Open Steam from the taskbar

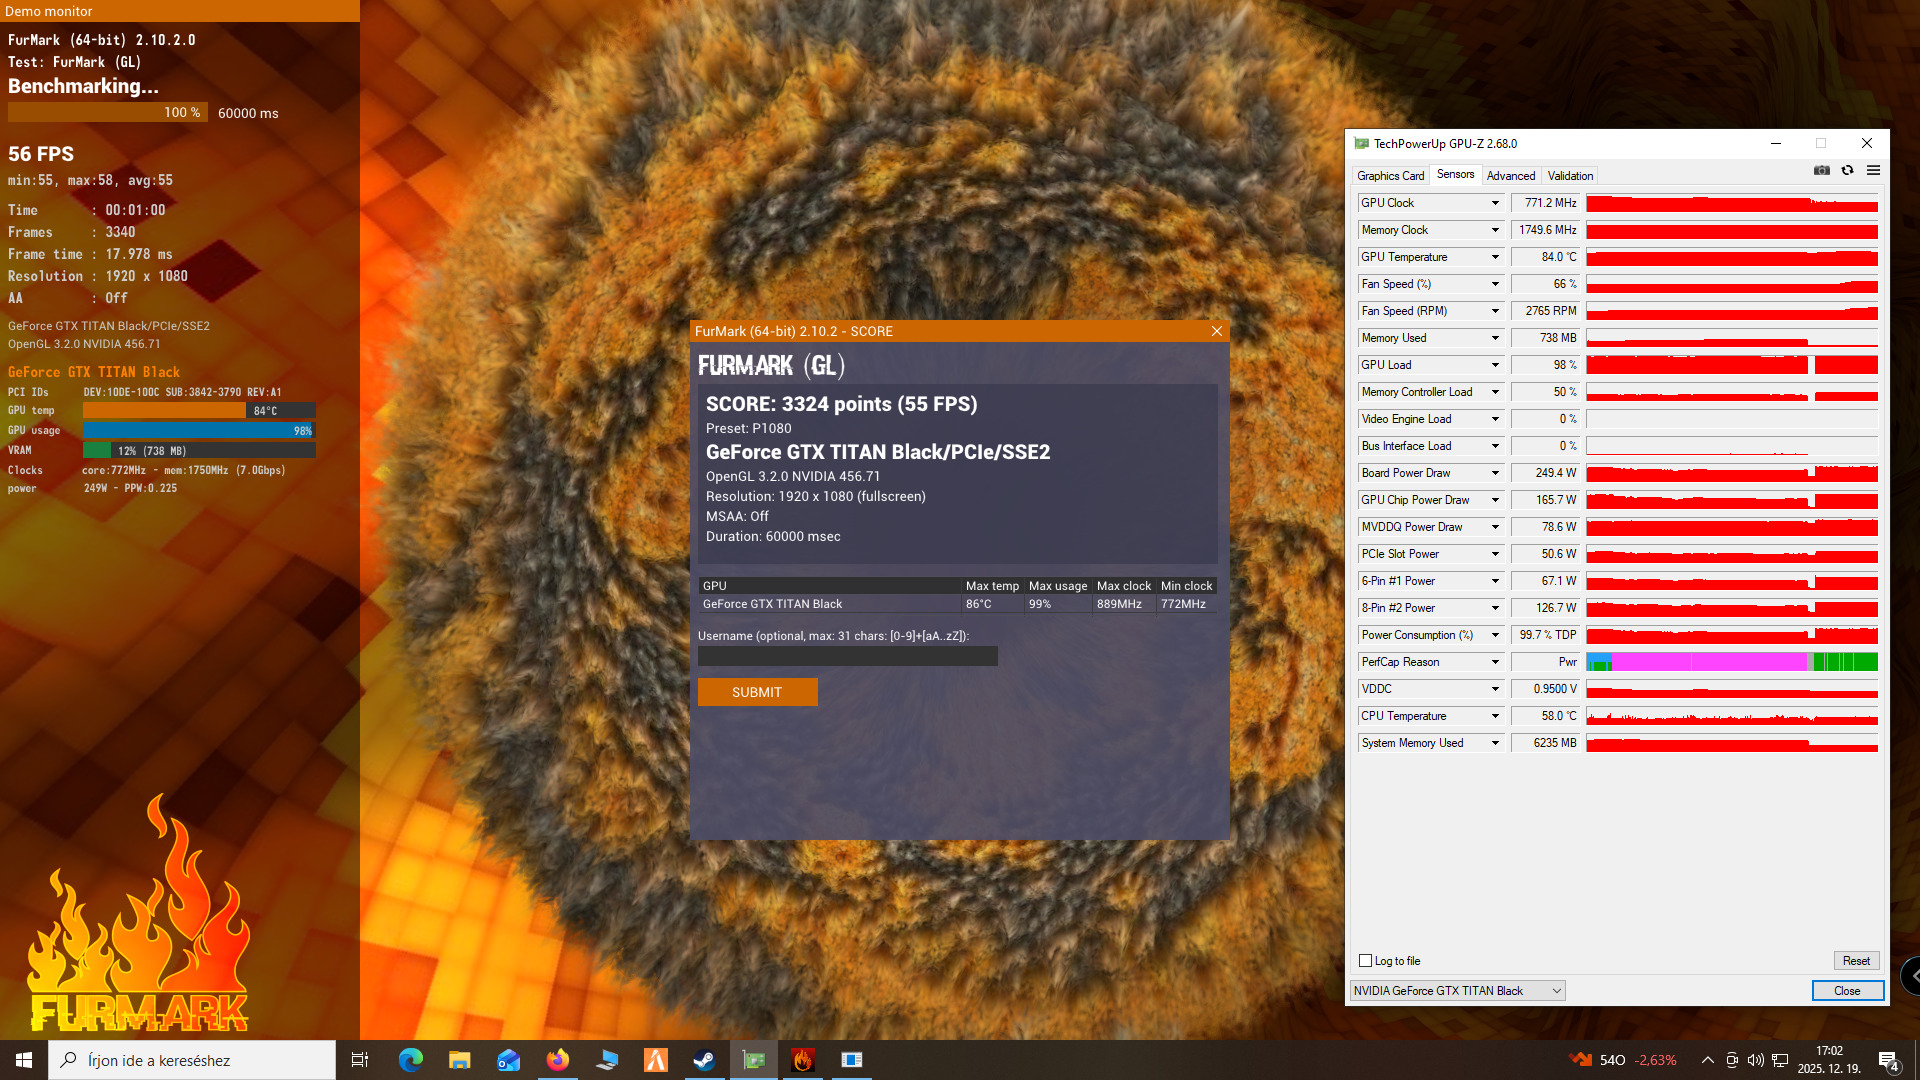(x=705, y=1060)
